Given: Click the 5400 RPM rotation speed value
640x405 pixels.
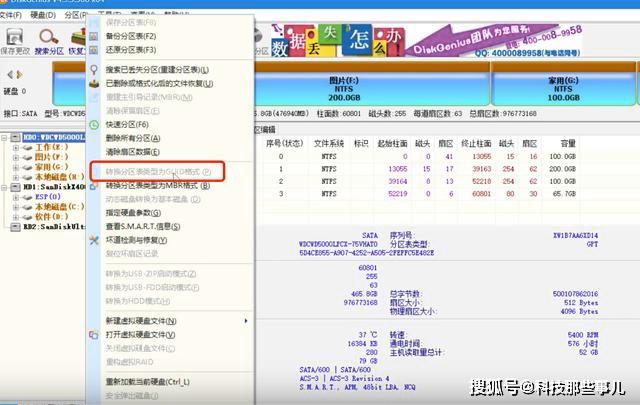Looking at the screenshot, I should click(x=582, y=335).
